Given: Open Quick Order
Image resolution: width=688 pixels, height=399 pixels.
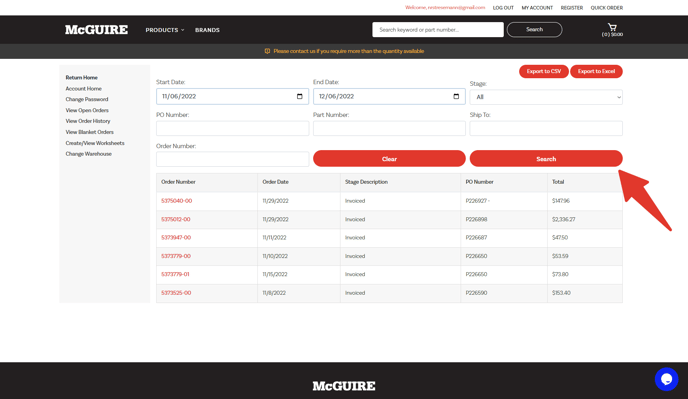Looking at the screenshot, I should pyautogui.click(x=606, y=8).
